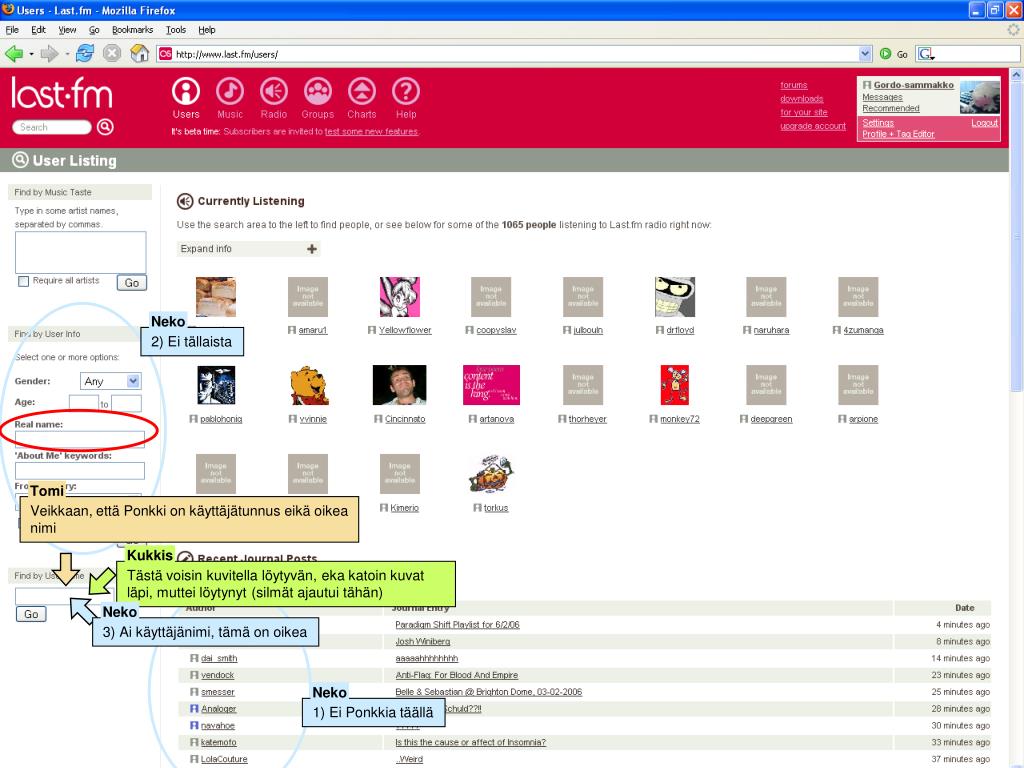This screenshot has width=1024, height=768.
Task: Open the upgrade account link
Action: 812,126
